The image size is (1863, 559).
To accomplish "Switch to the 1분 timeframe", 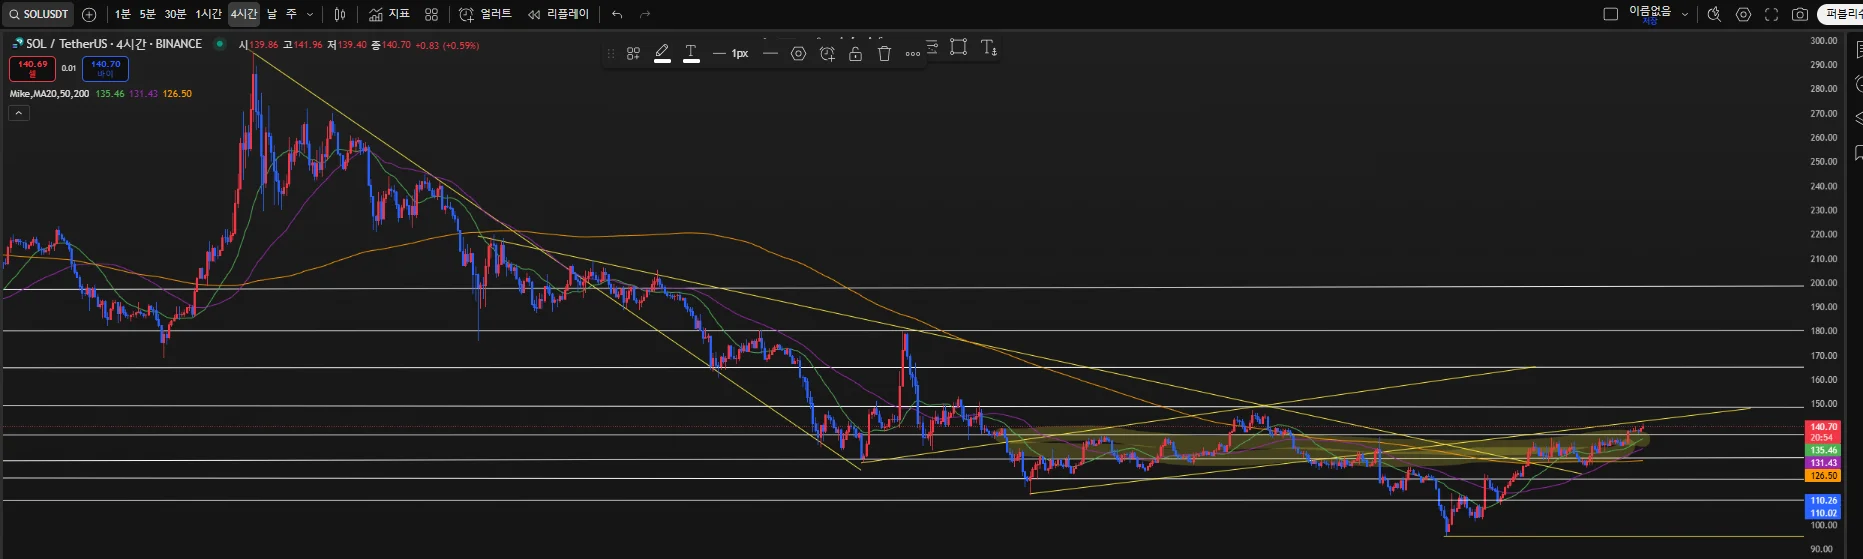I will pyautogui.click(x=122, y=14).
